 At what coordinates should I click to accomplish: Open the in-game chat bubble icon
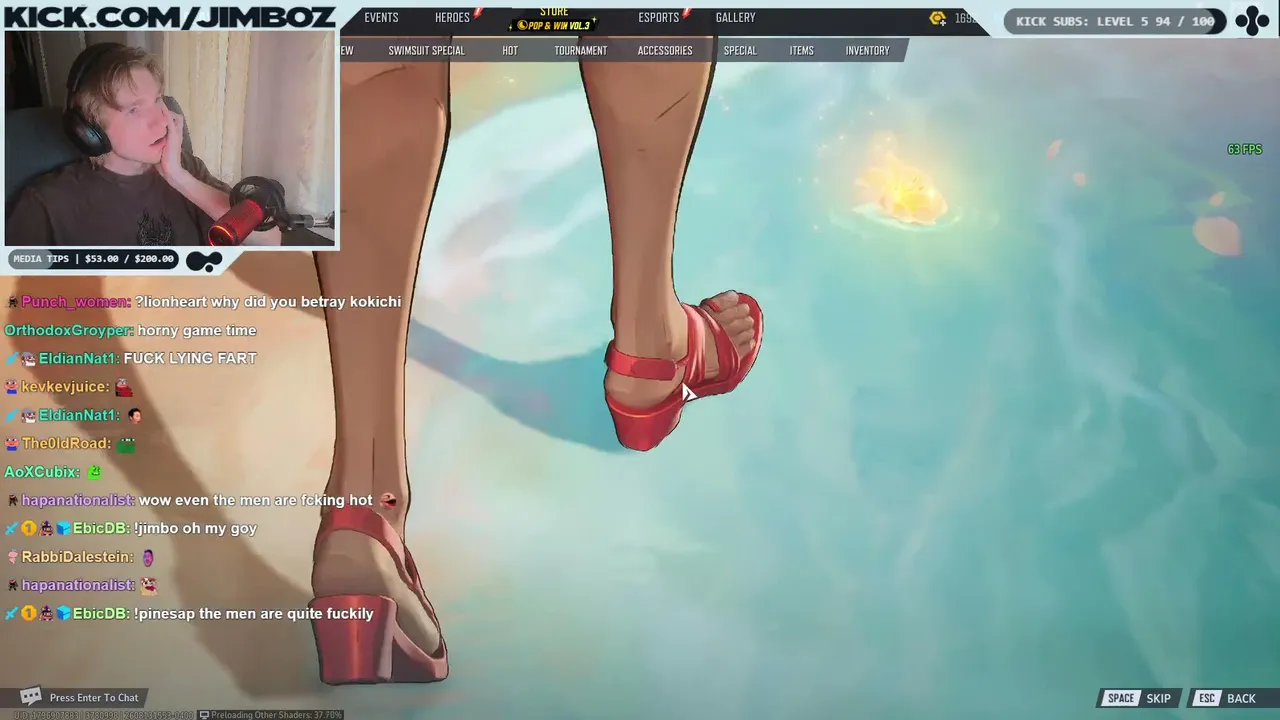(31, 696)
